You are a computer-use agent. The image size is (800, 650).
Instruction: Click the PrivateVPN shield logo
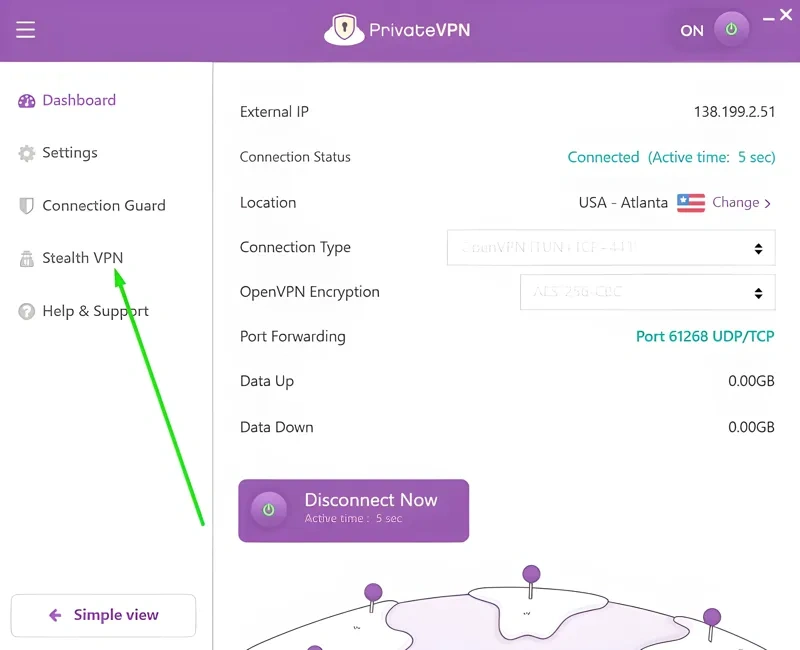[x=344, y=30]
